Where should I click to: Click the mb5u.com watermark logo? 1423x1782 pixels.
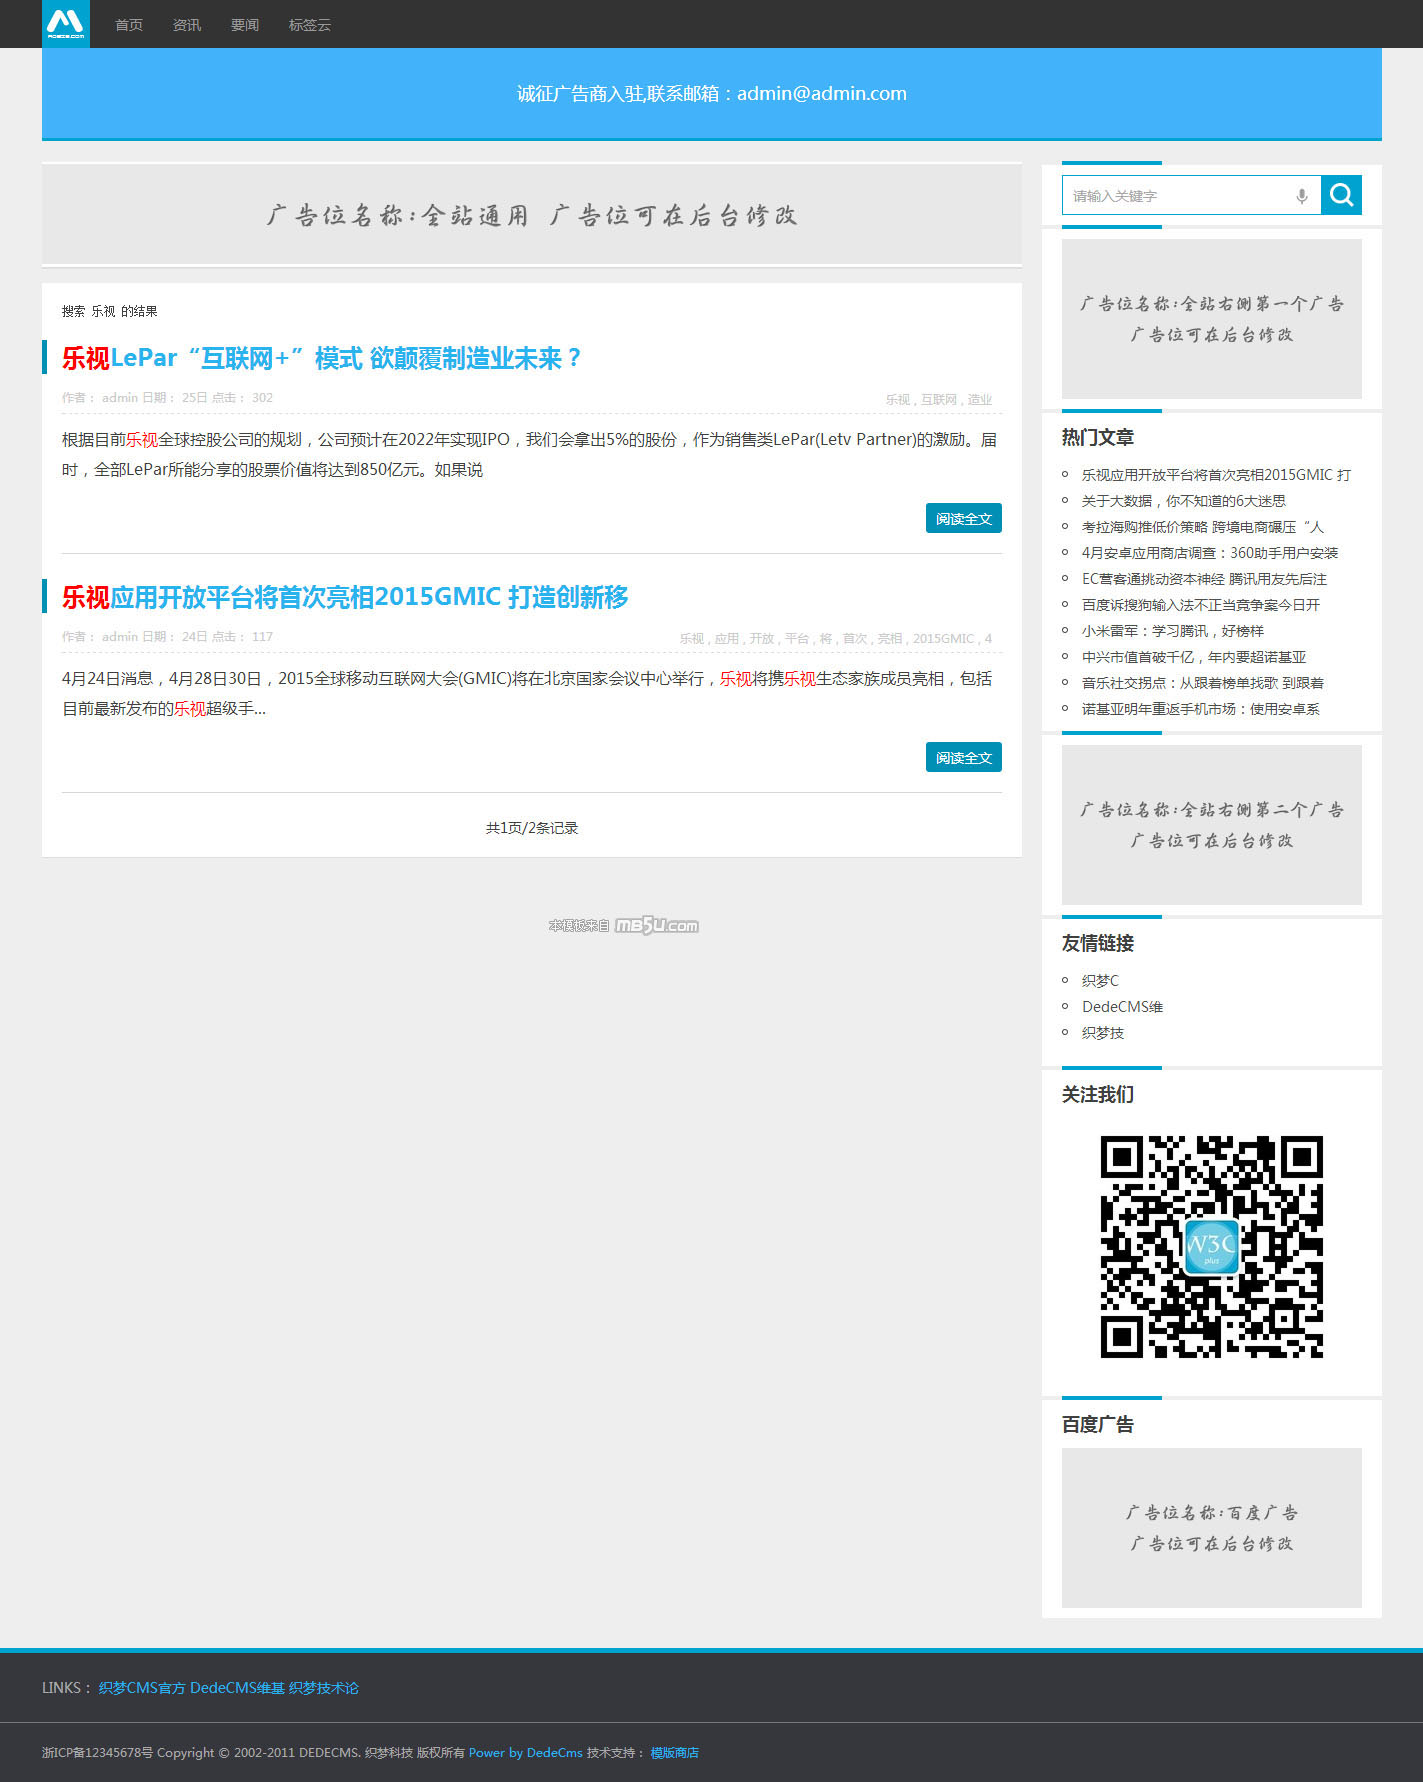tap(656, 926)
